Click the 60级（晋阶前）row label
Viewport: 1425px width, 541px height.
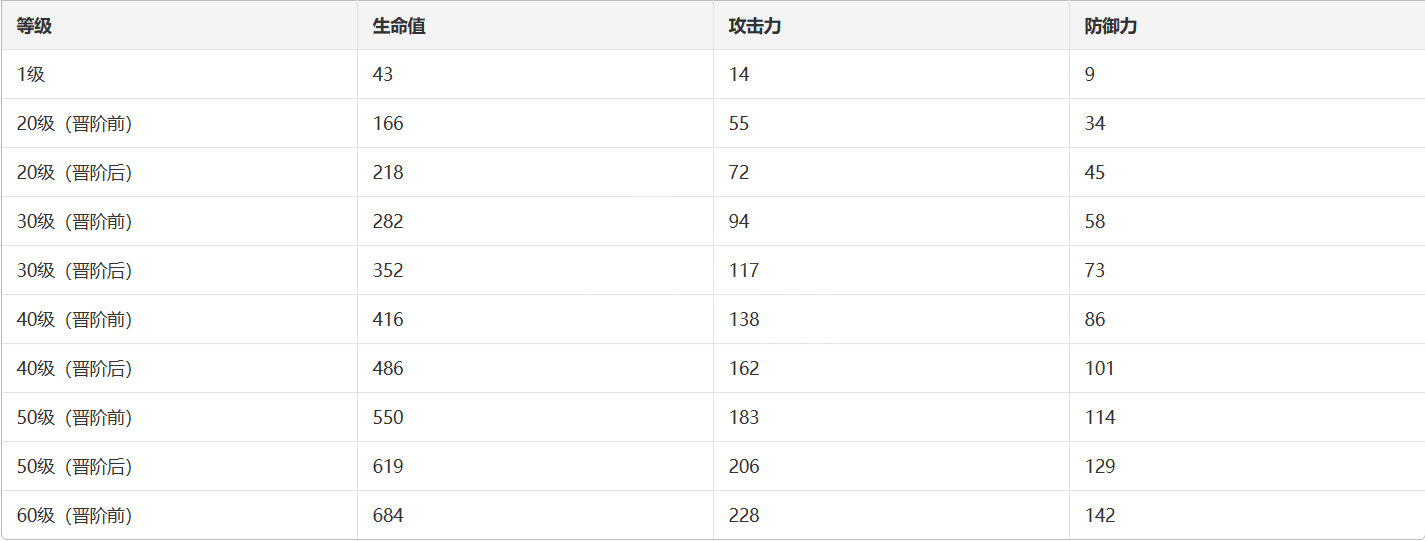pyautogui.click(x=75, y=516)
